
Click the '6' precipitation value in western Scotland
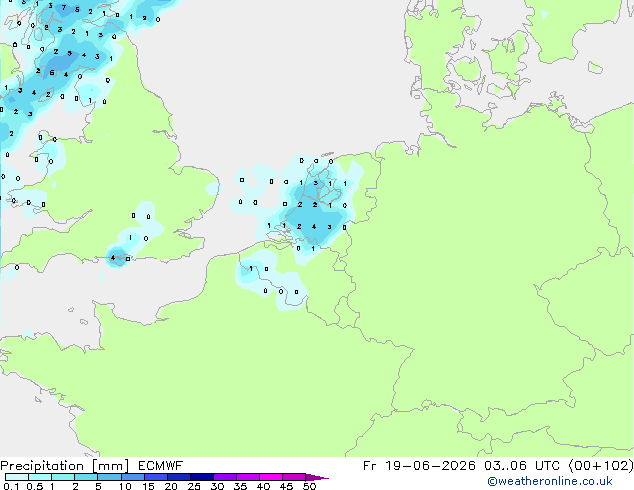52,73
